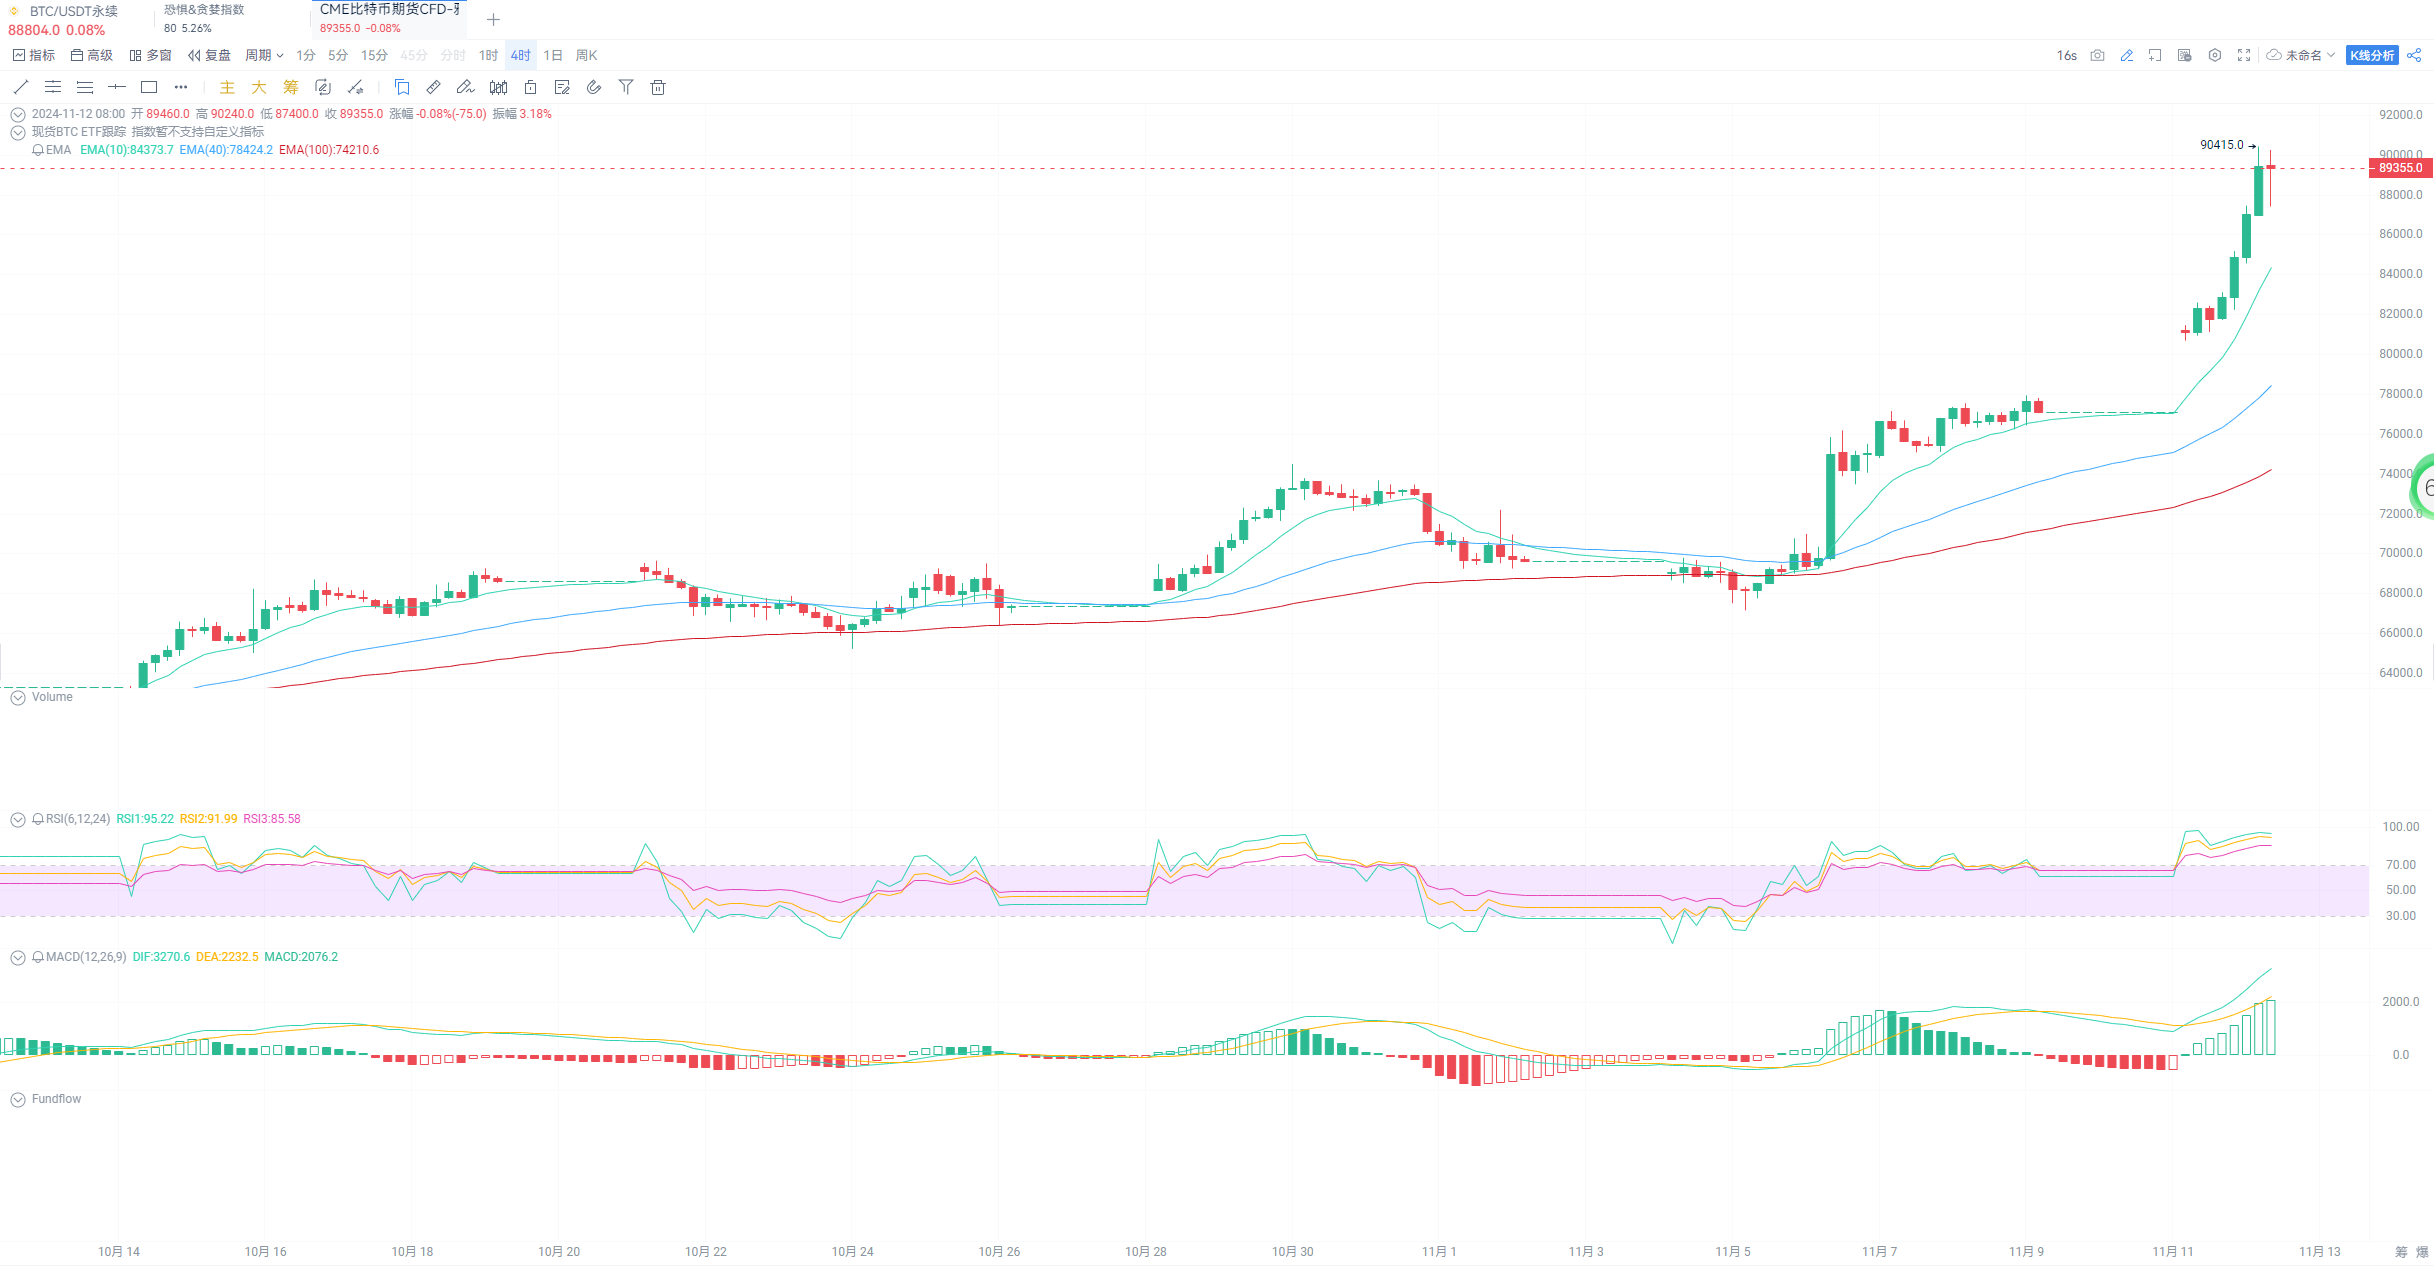Click the line with settings gear icon
2434x1266 pixels.
coord(355,87)
